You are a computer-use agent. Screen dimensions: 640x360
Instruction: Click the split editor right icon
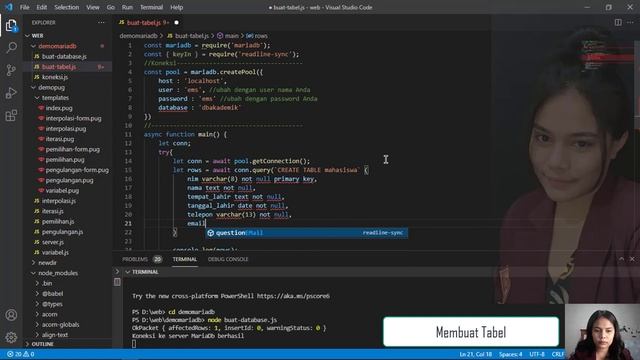(x=618, y=22)
